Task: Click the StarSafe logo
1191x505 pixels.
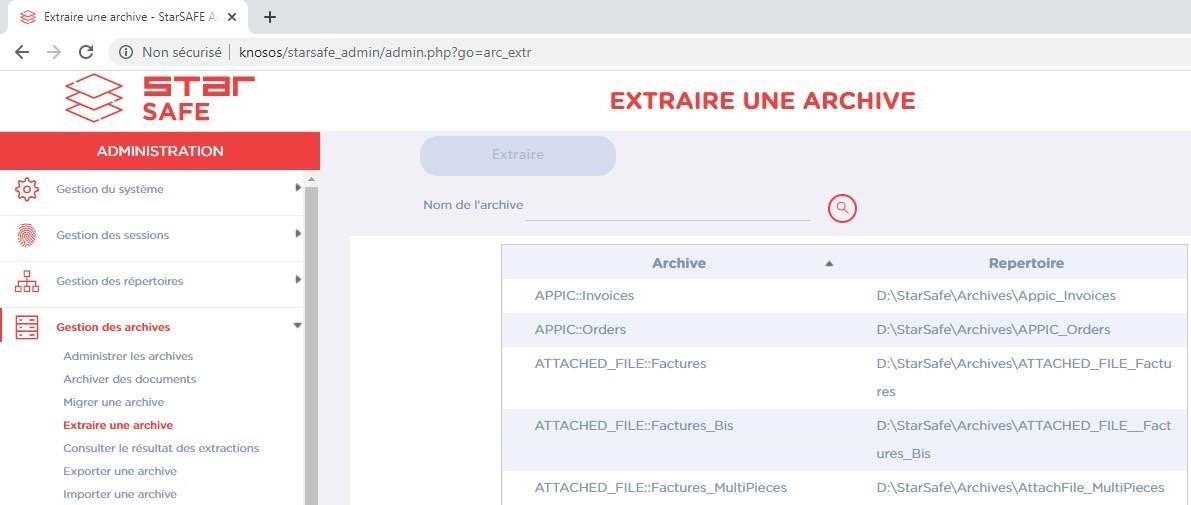Action: tap(160, 98)
